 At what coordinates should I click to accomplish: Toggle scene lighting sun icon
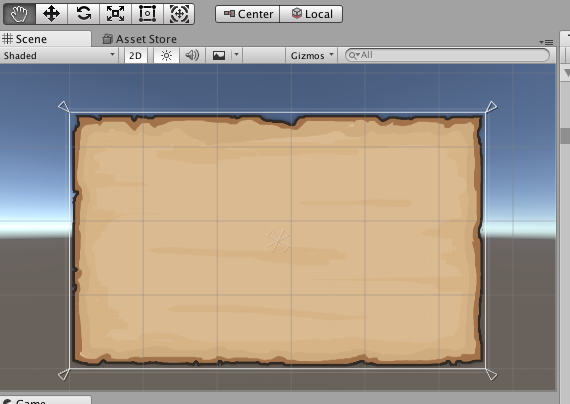(166, 56)
